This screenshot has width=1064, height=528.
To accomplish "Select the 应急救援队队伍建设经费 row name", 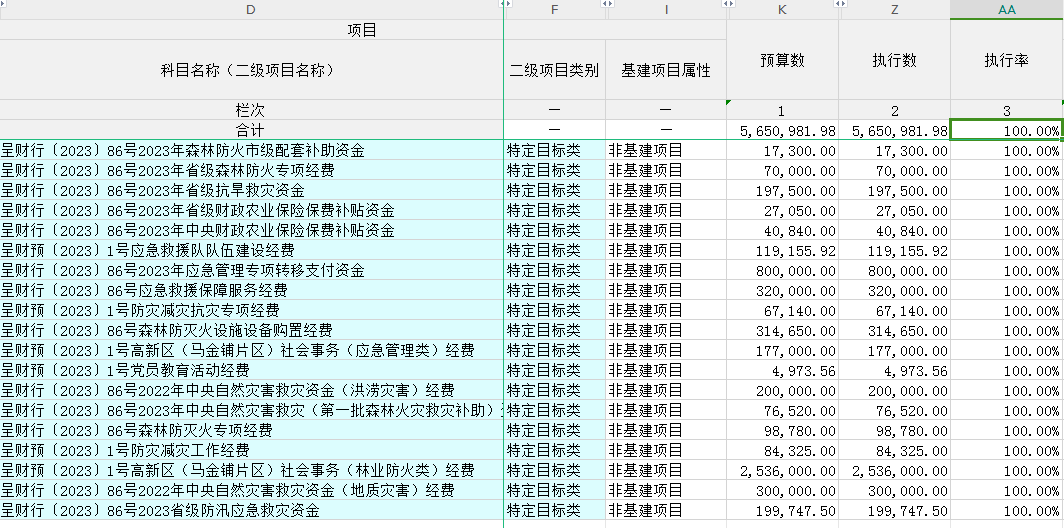I will point(251,250).
